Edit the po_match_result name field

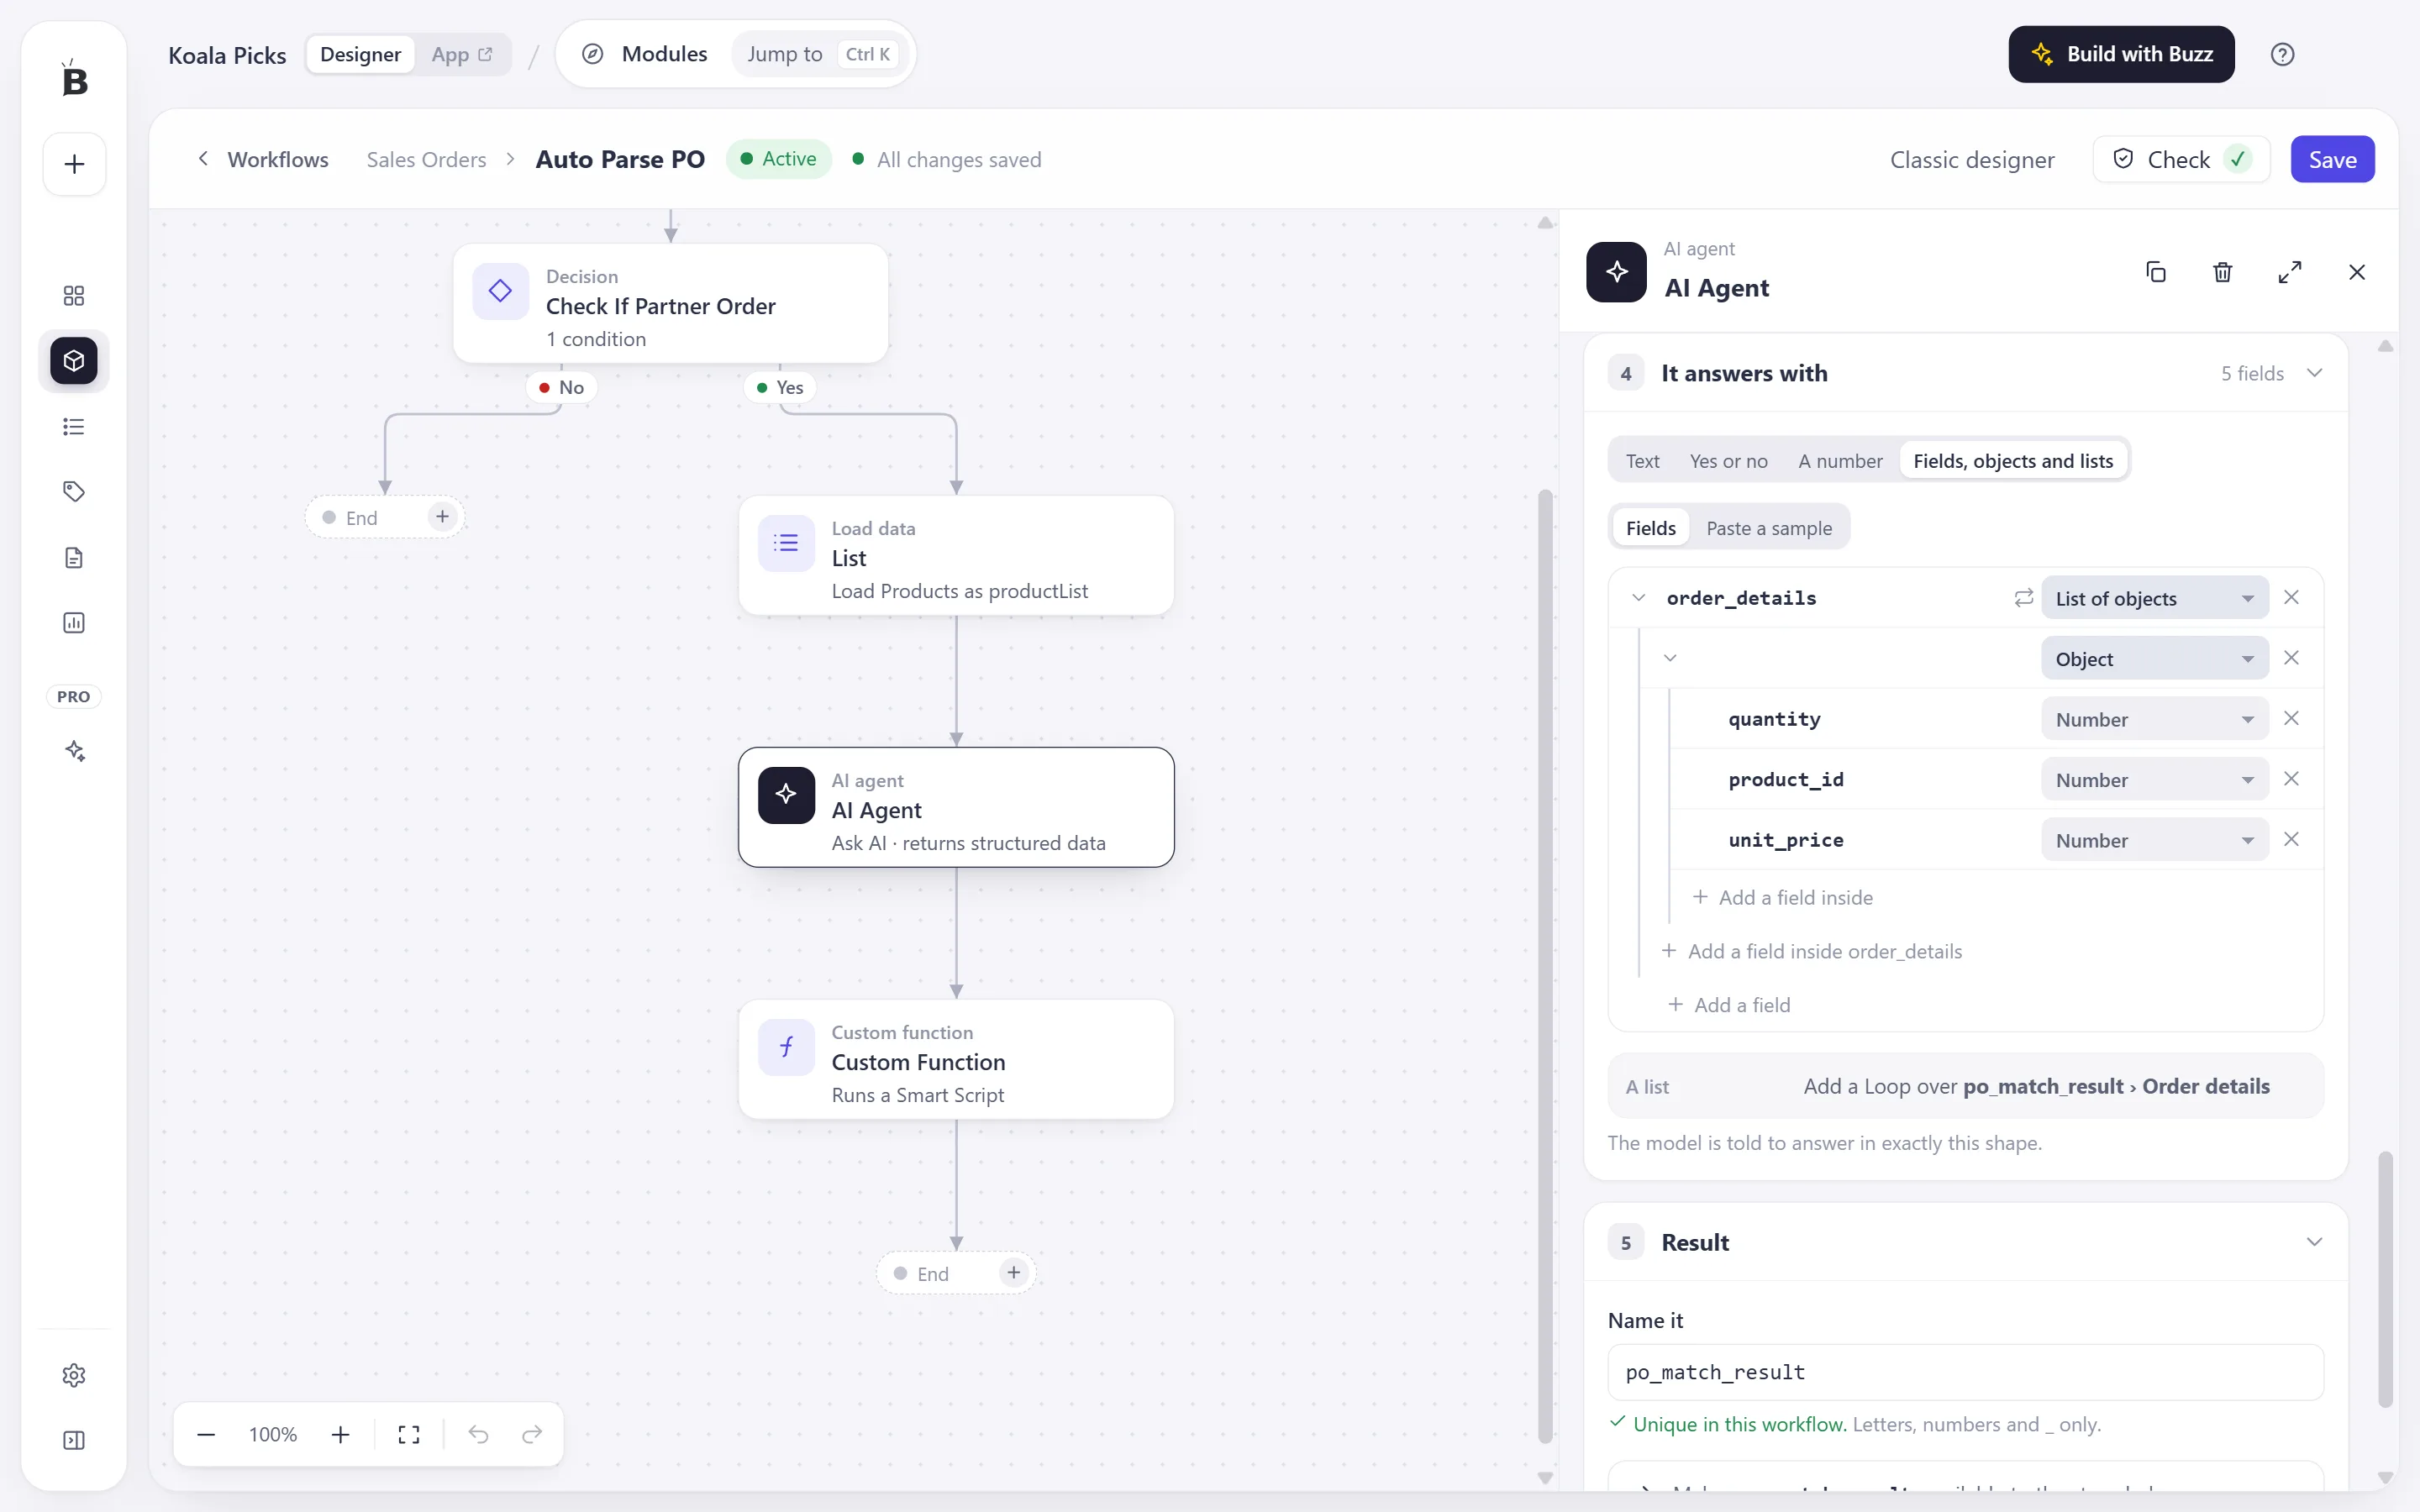point(1965,1372)
